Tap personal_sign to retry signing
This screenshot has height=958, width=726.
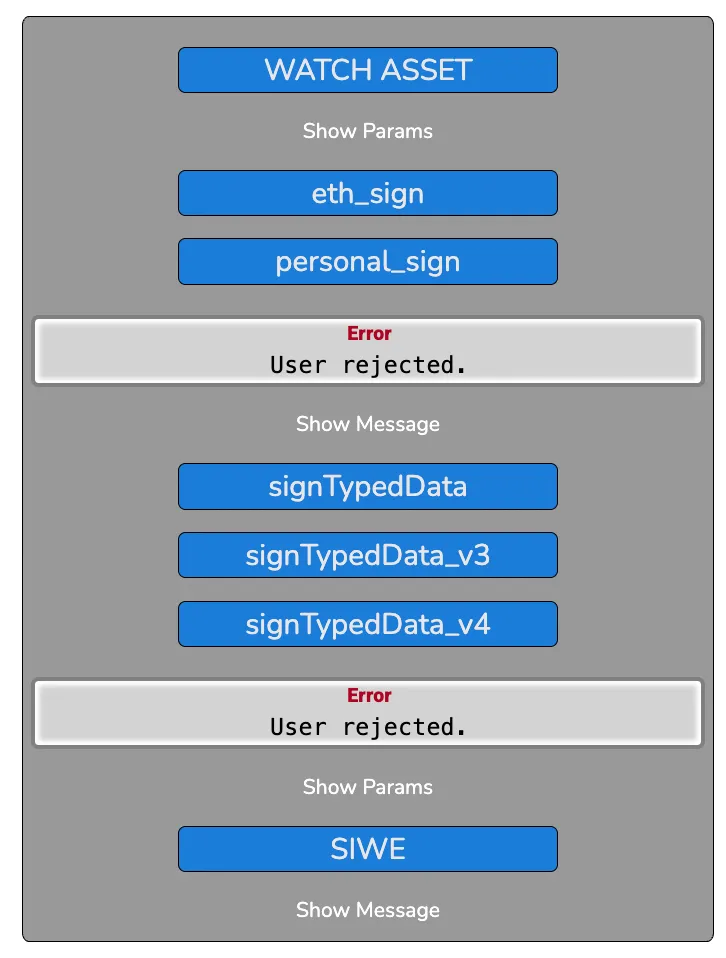click(x=367, y=261)
